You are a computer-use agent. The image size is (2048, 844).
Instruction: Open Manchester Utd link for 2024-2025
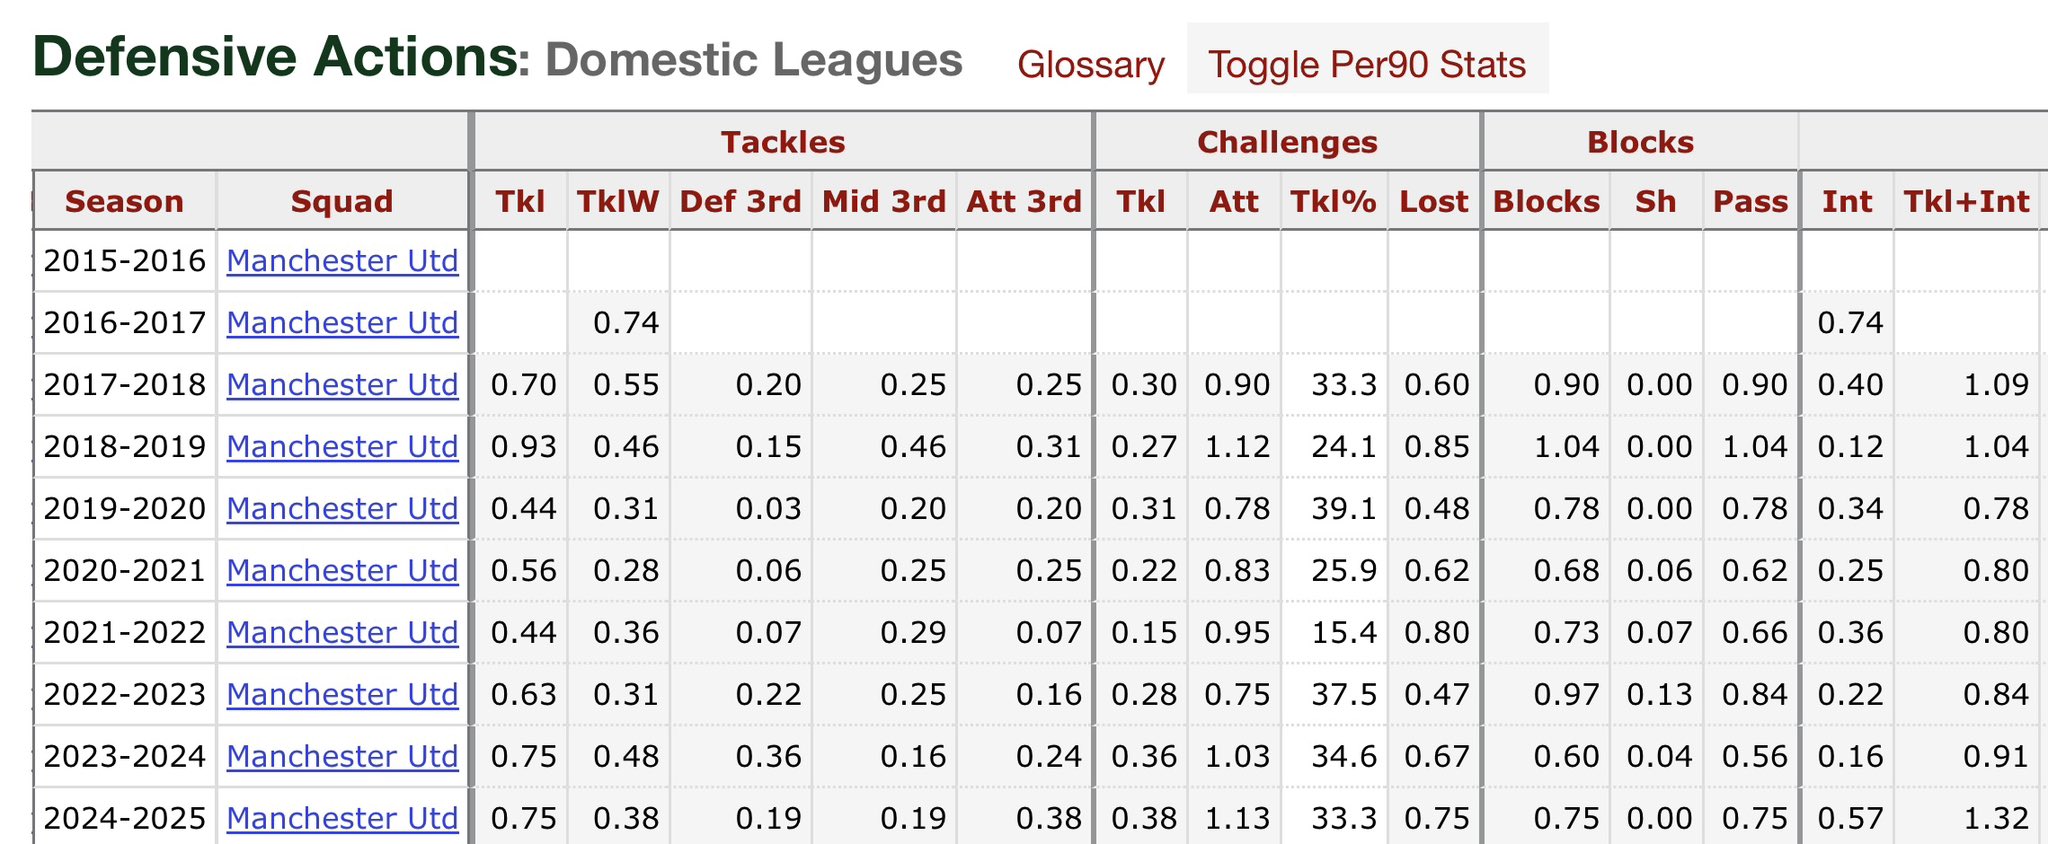coord(342,819)
